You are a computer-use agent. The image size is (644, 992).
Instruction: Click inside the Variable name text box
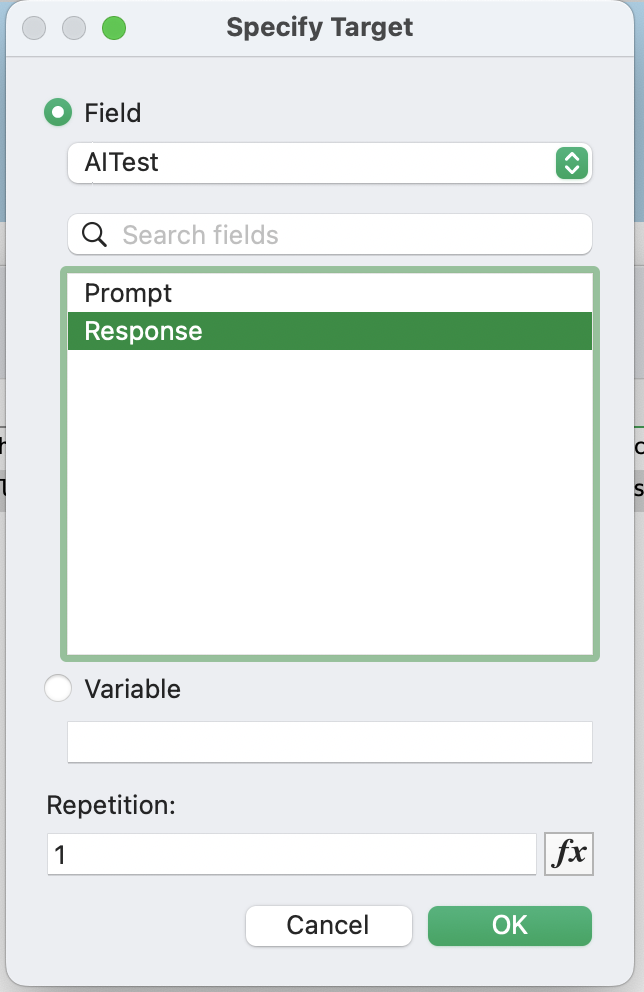tap(330, 742)
